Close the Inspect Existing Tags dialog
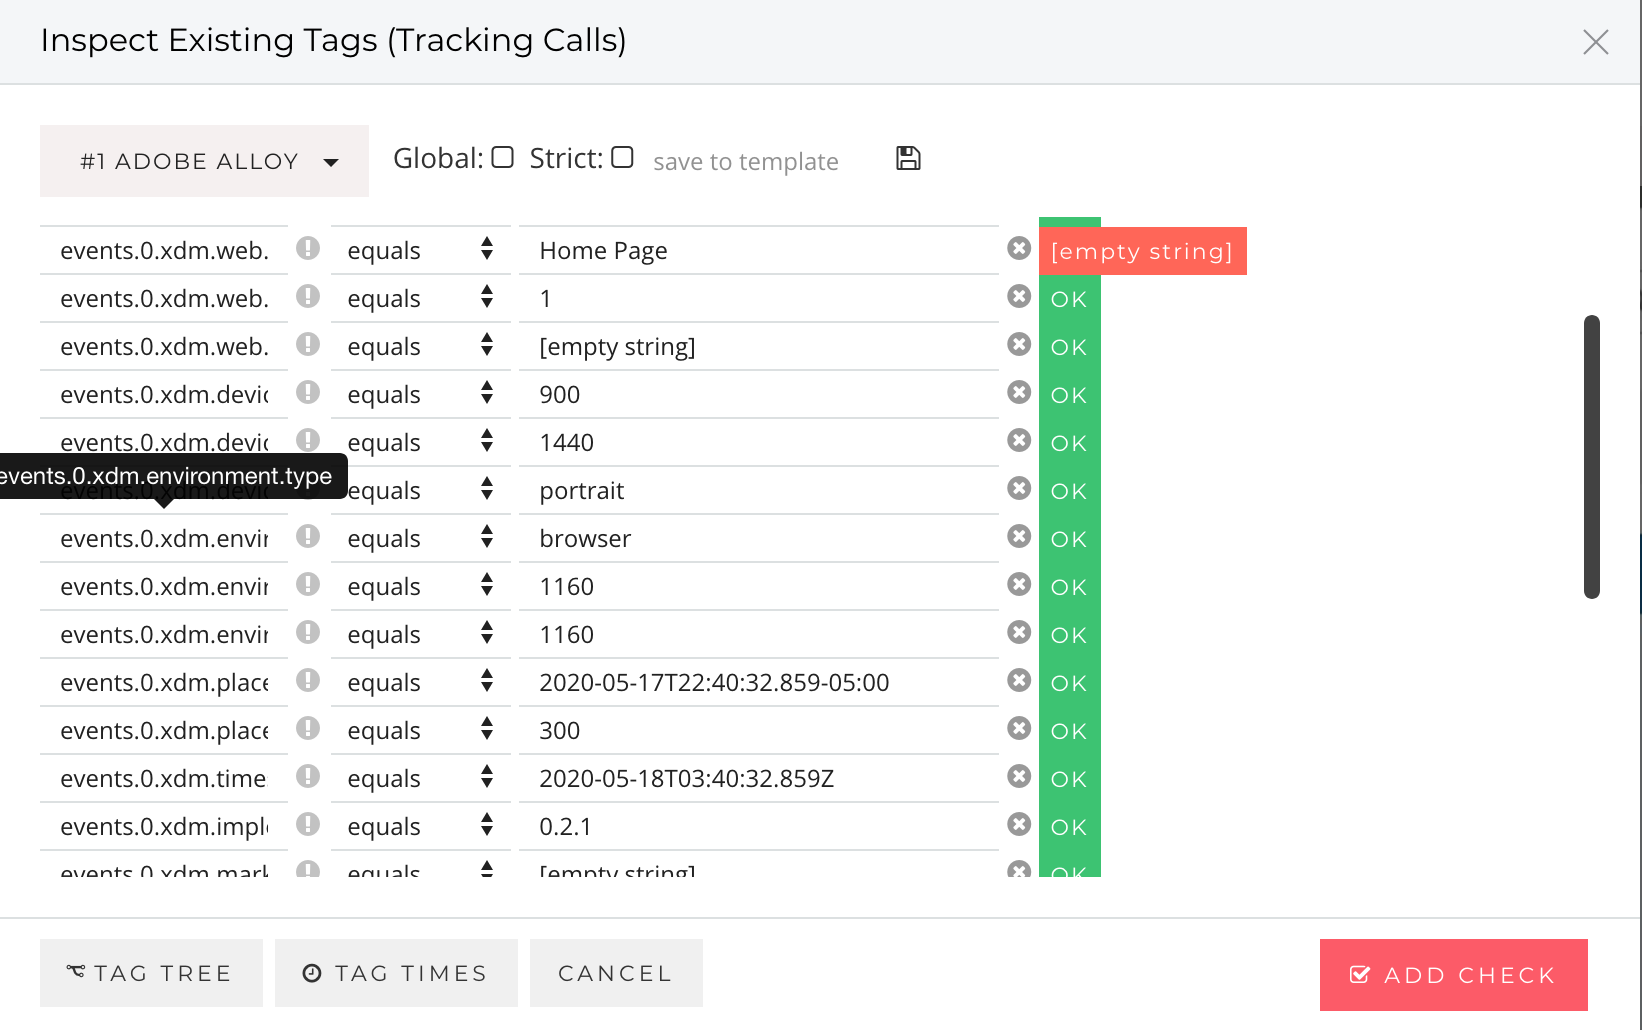The width and height of the screenshot is (1642, 1030). click(x=1596, y=42)
